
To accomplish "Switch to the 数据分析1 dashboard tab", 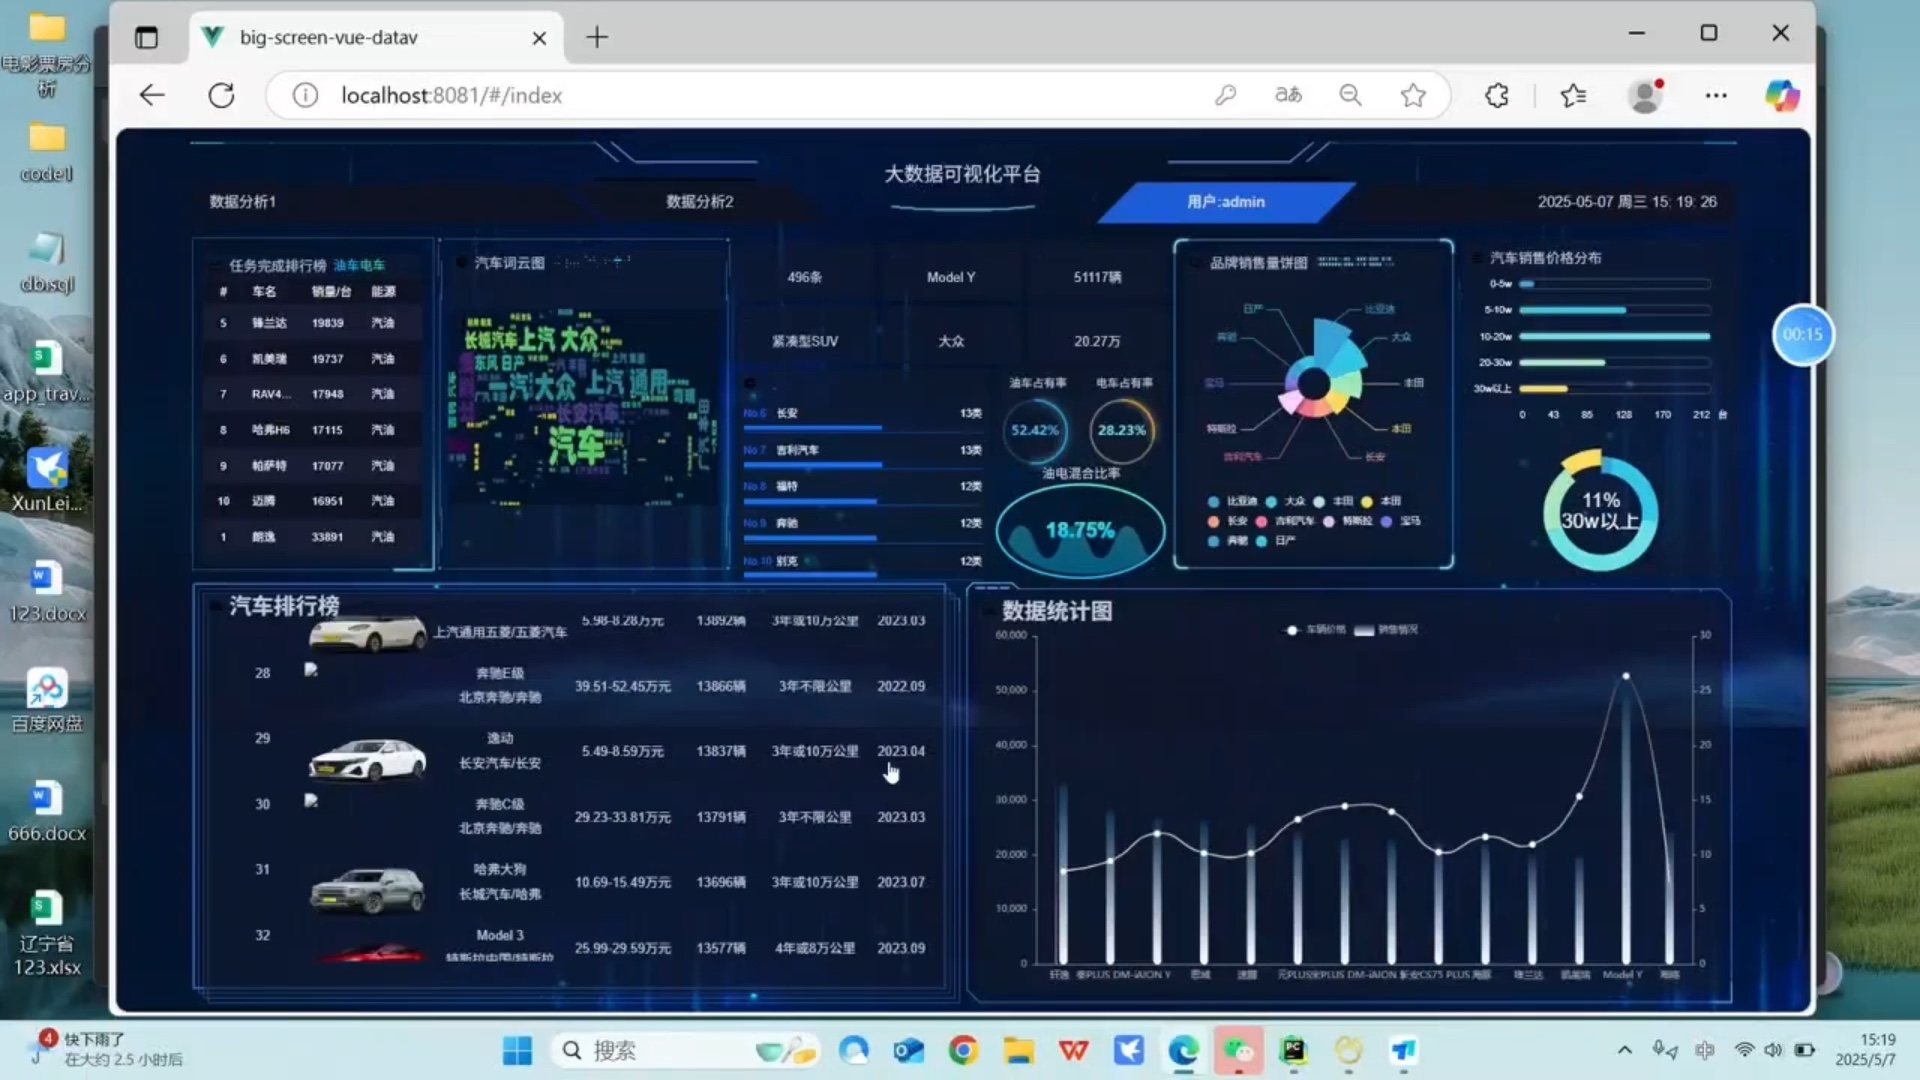I will (243, 201).
